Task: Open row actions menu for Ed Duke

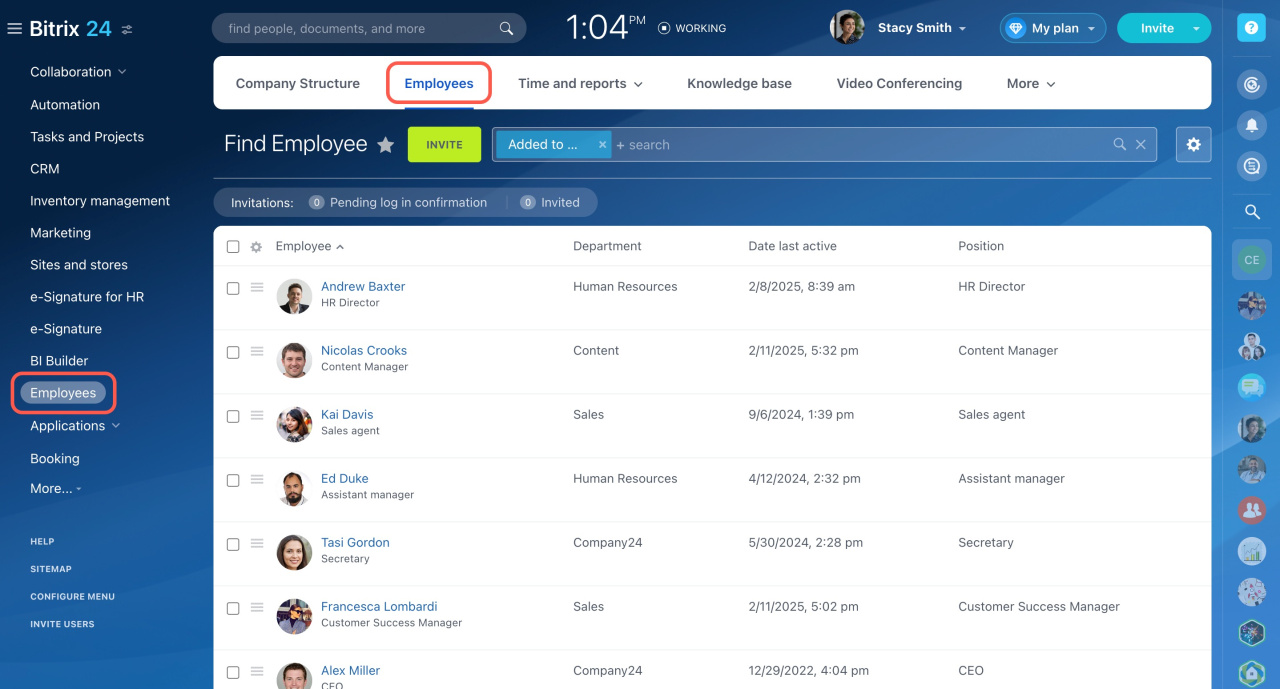Action: (x=257, y=480)
